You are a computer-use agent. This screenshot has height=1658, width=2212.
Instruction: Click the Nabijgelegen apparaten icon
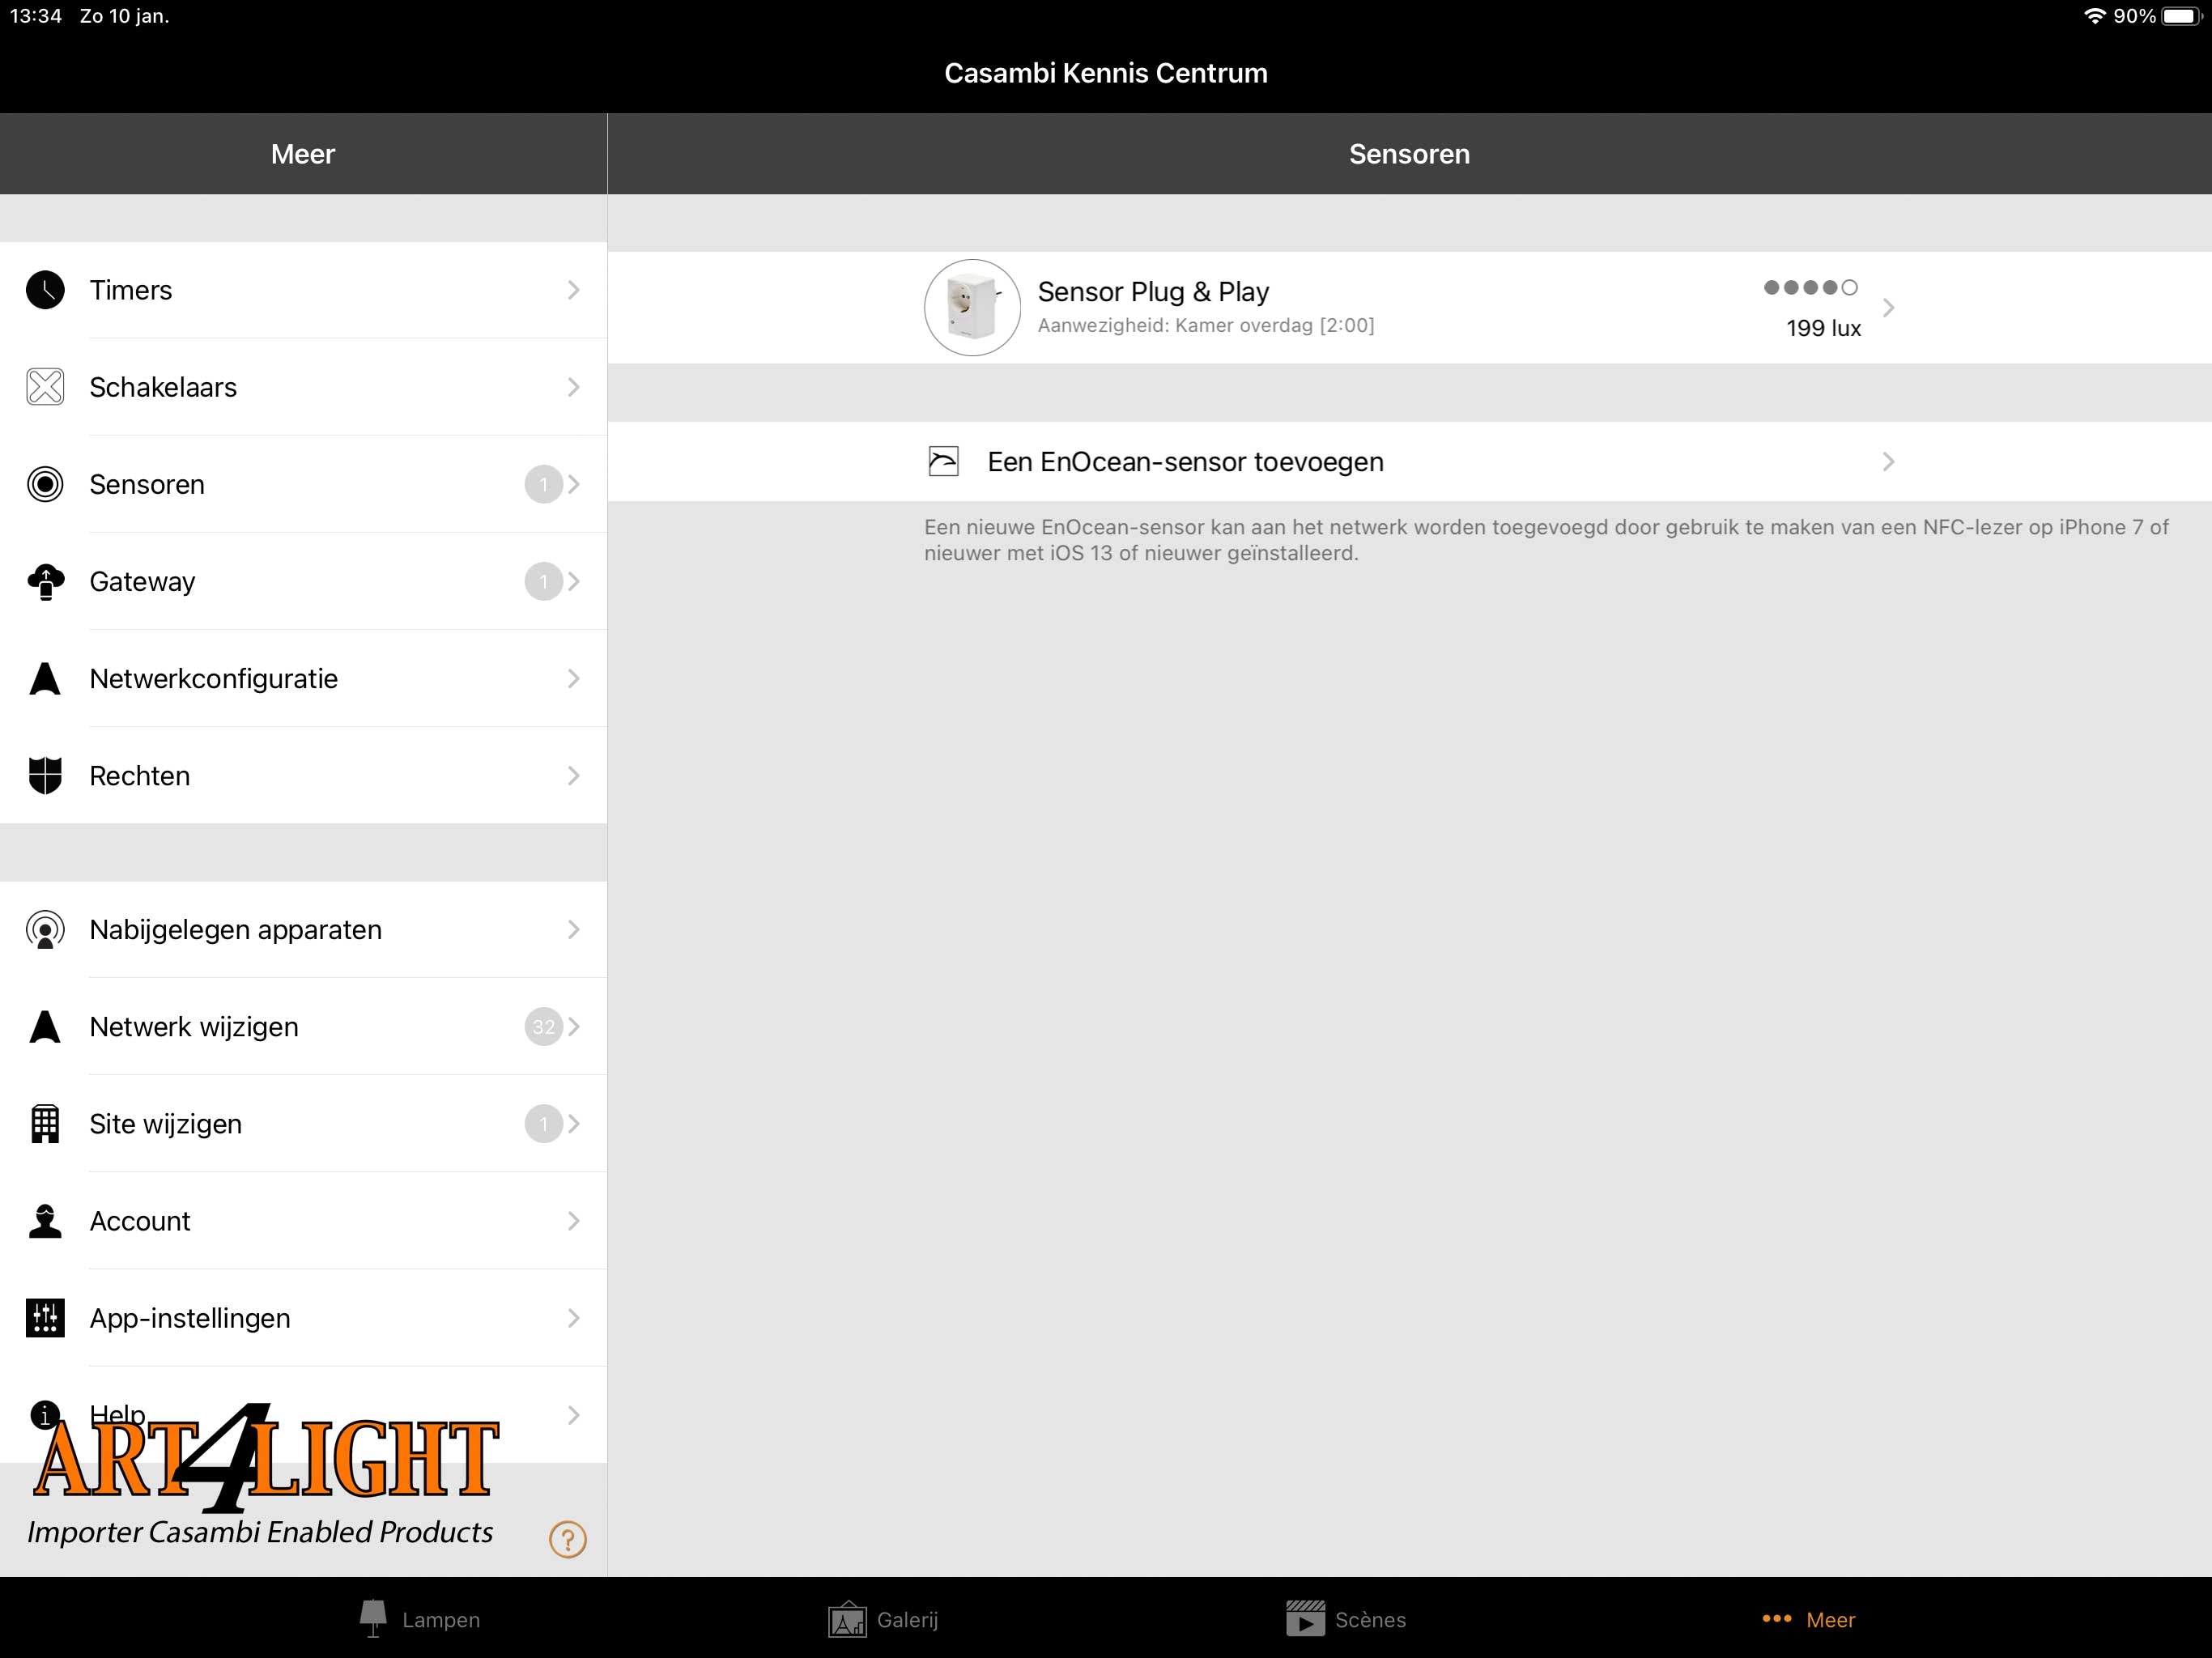pos(45,930)
